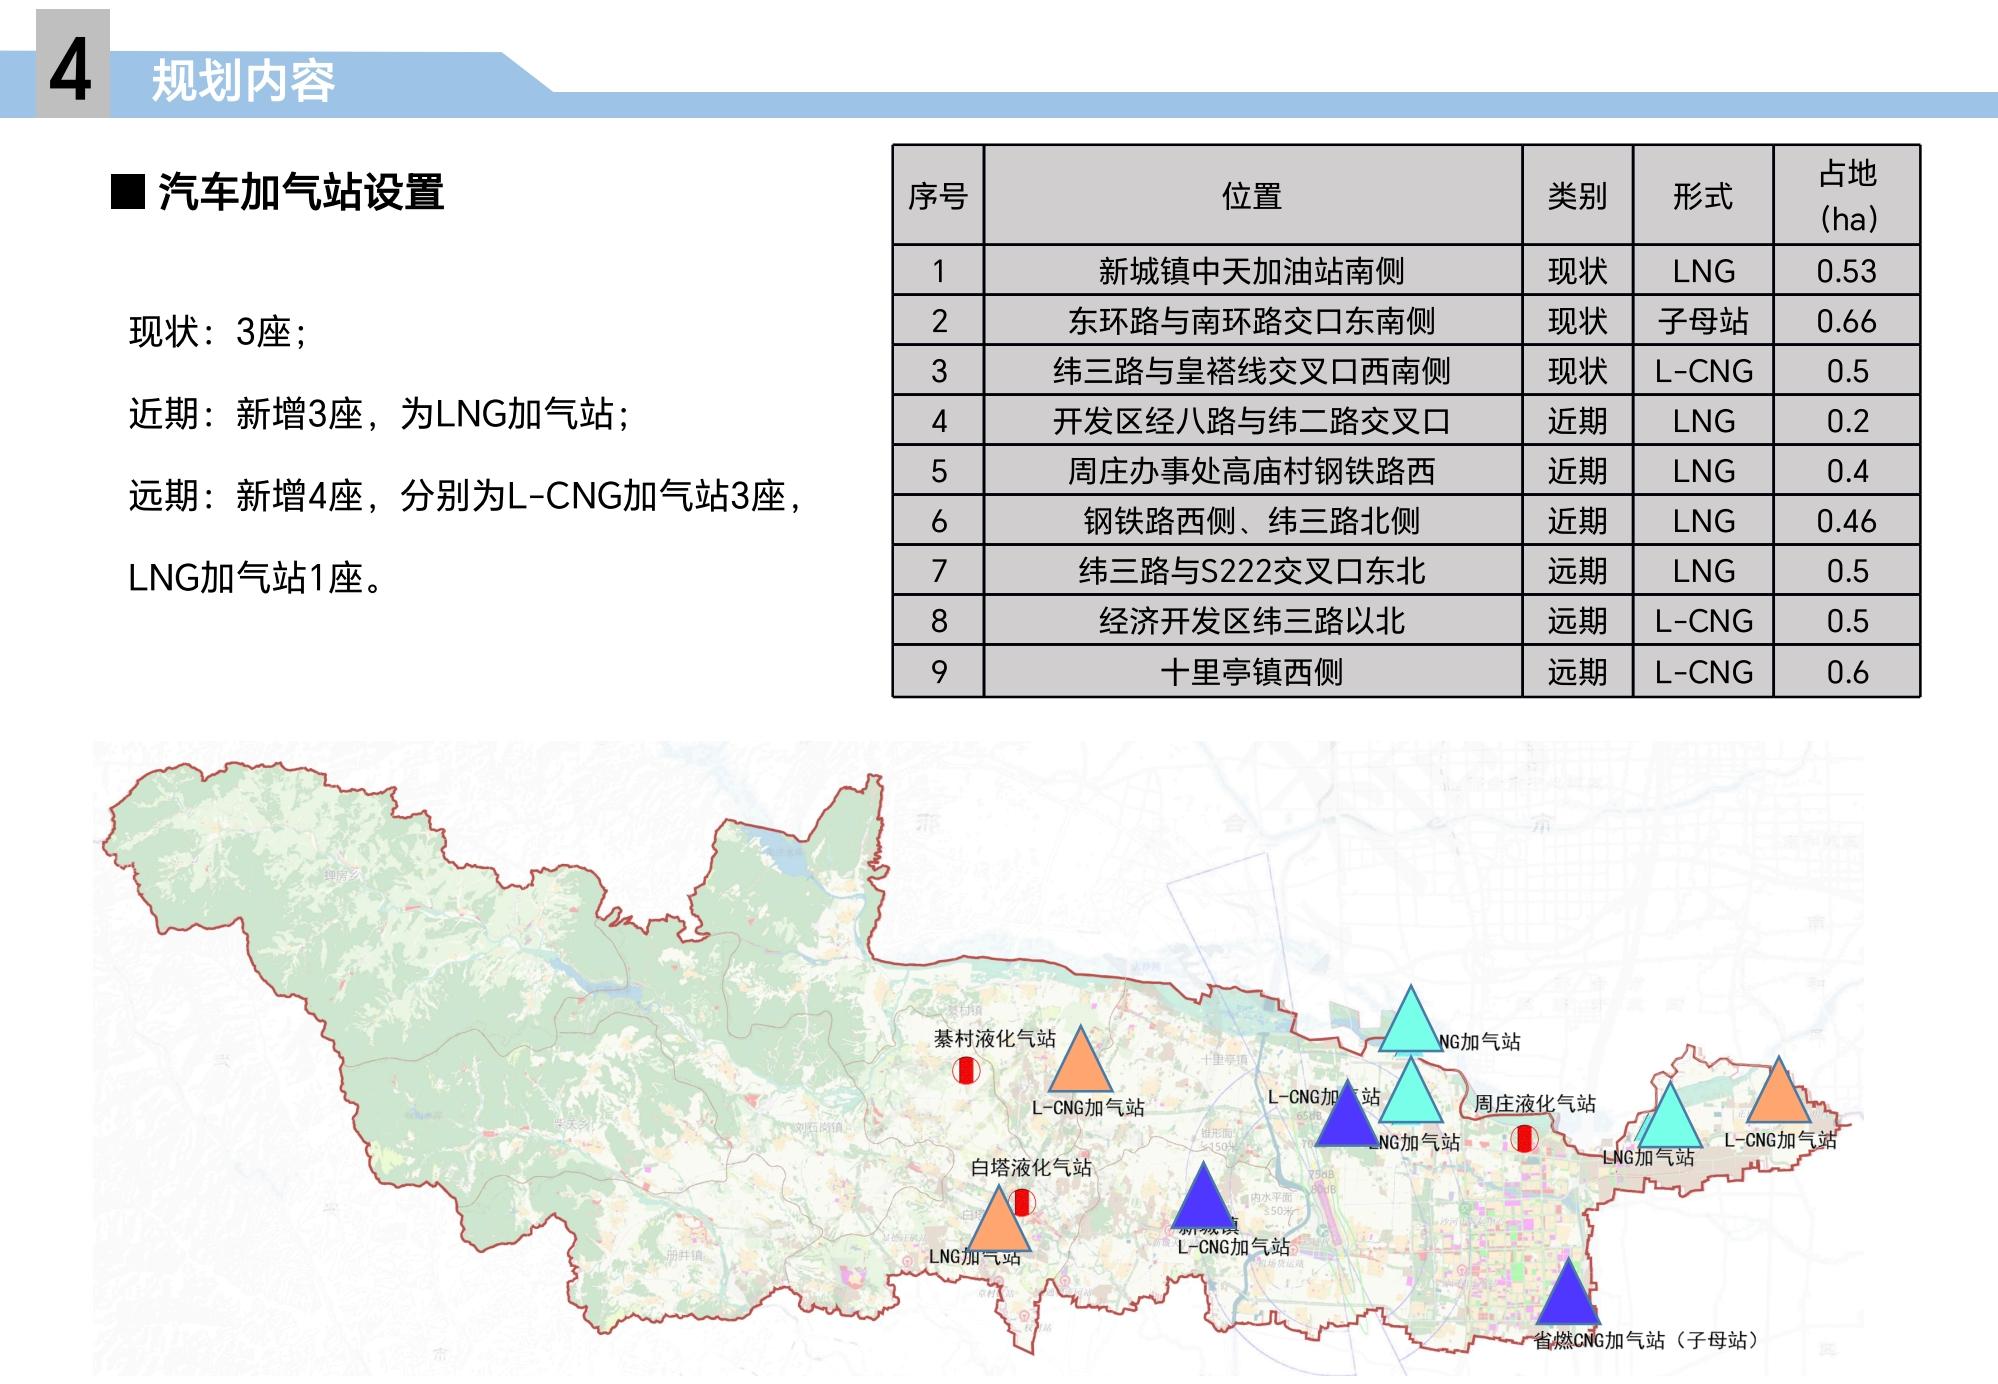
Task: Click the area value 0.4 in row 5
Action: [x=1847, y=471]
